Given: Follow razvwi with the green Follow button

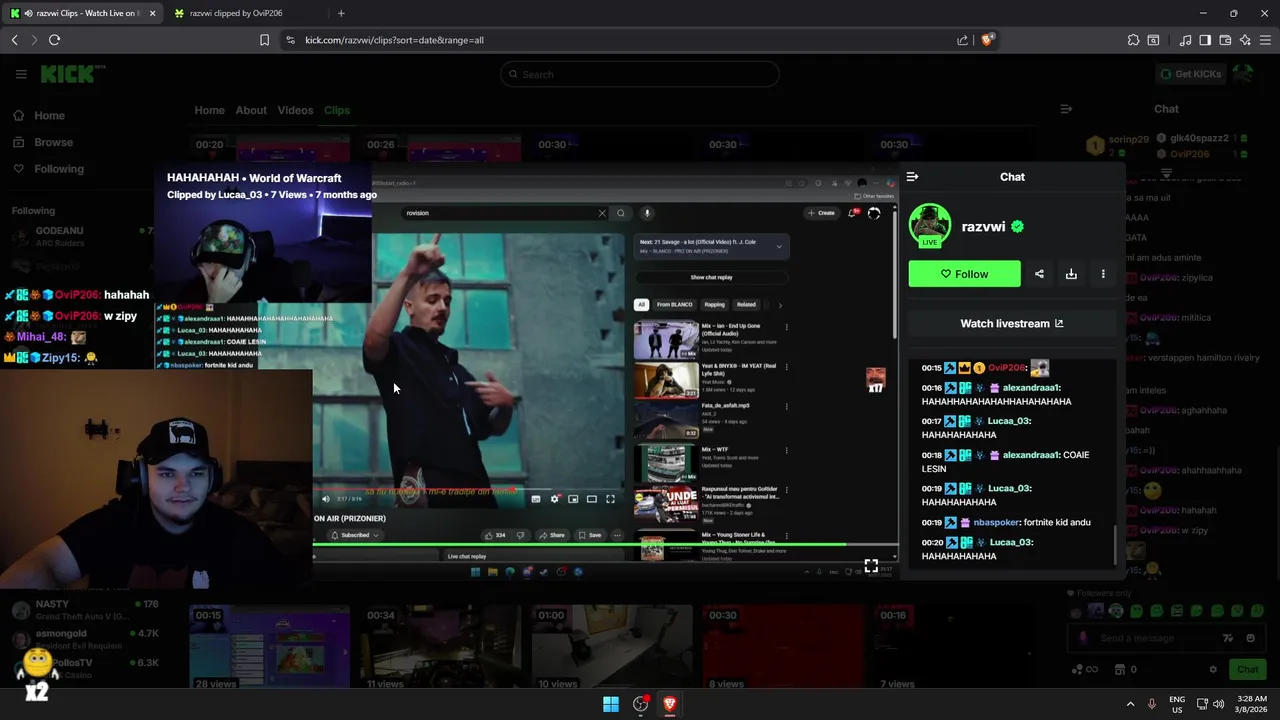Looking at the screenshot, I should (964, 274).
